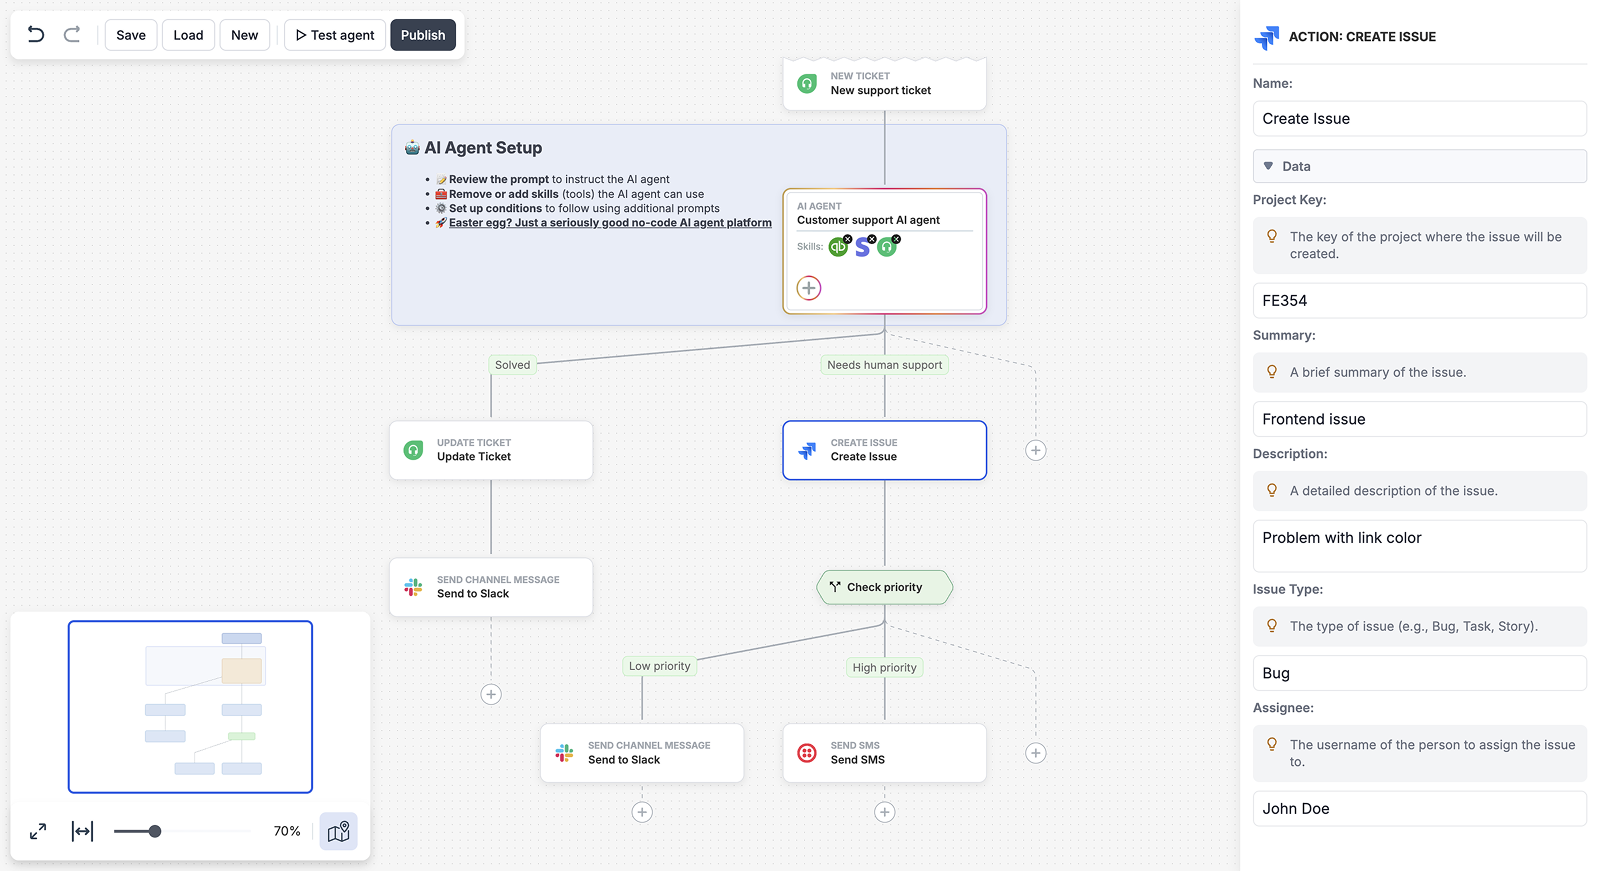Select the Solved branch label
Viewport: 1600px width, 871px height.
coord(512,365)
